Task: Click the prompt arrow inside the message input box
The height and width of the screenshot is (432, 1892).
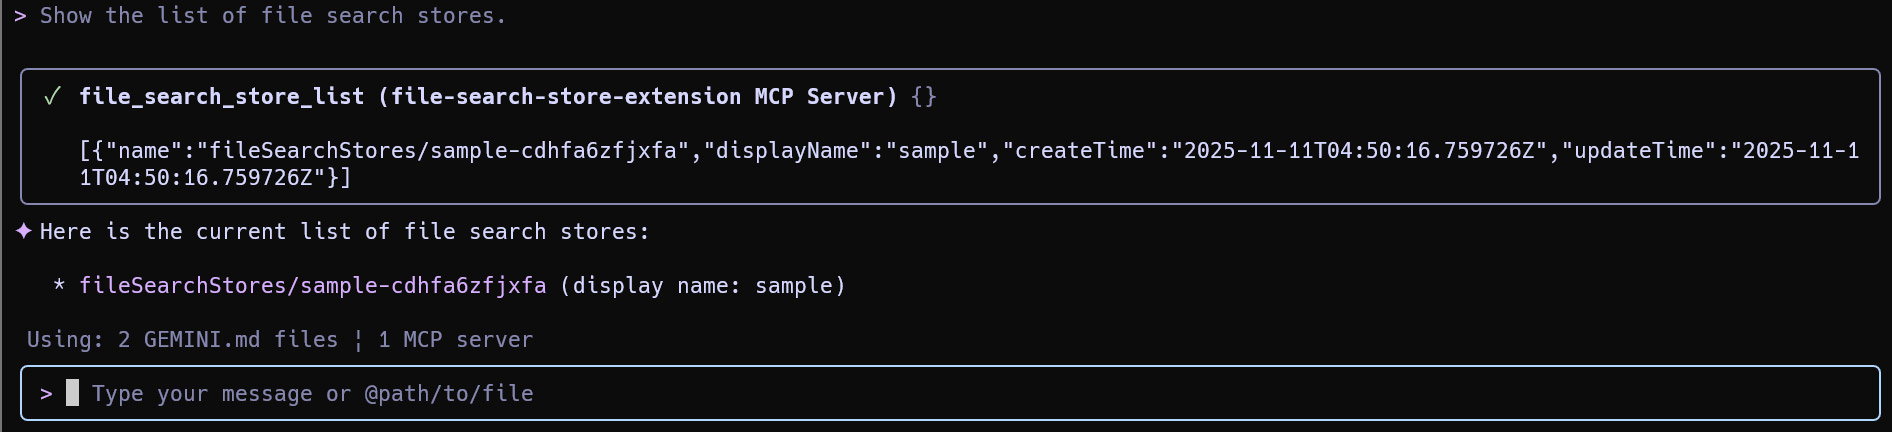Action: (46, 394)
